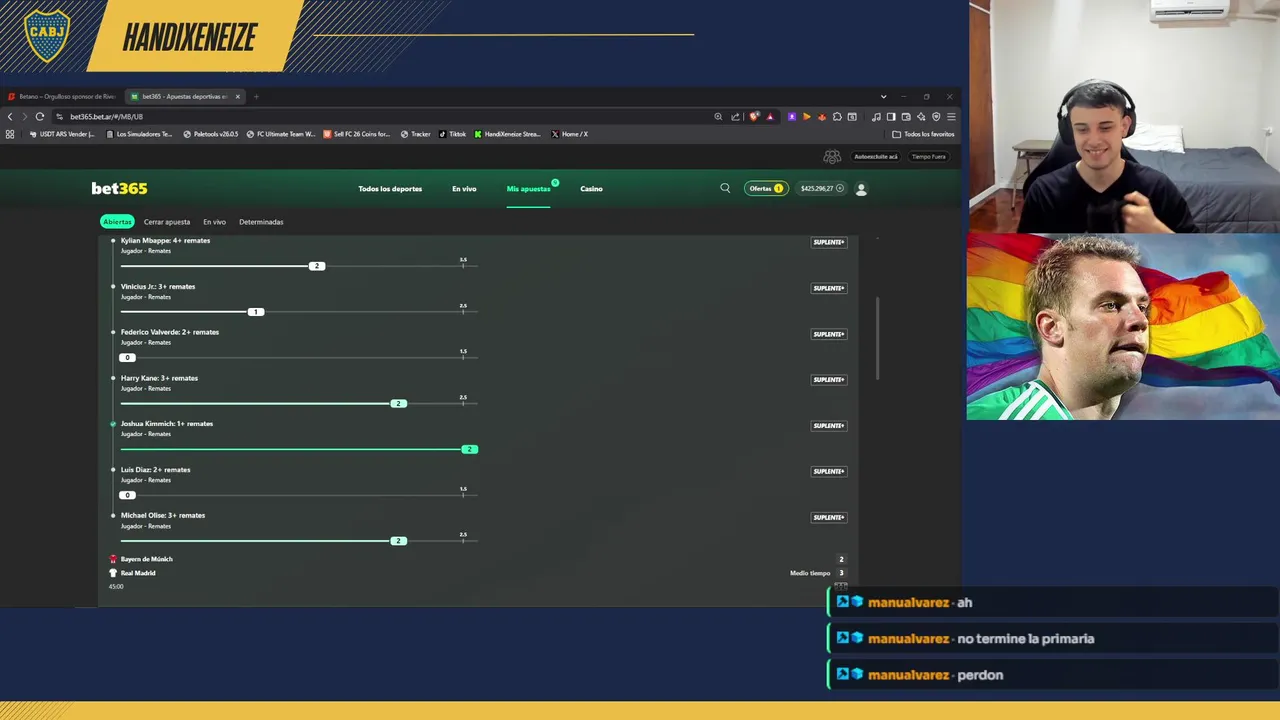Click Harry Kane shots progress marker

pyautogui.click(x=398, y=403)
